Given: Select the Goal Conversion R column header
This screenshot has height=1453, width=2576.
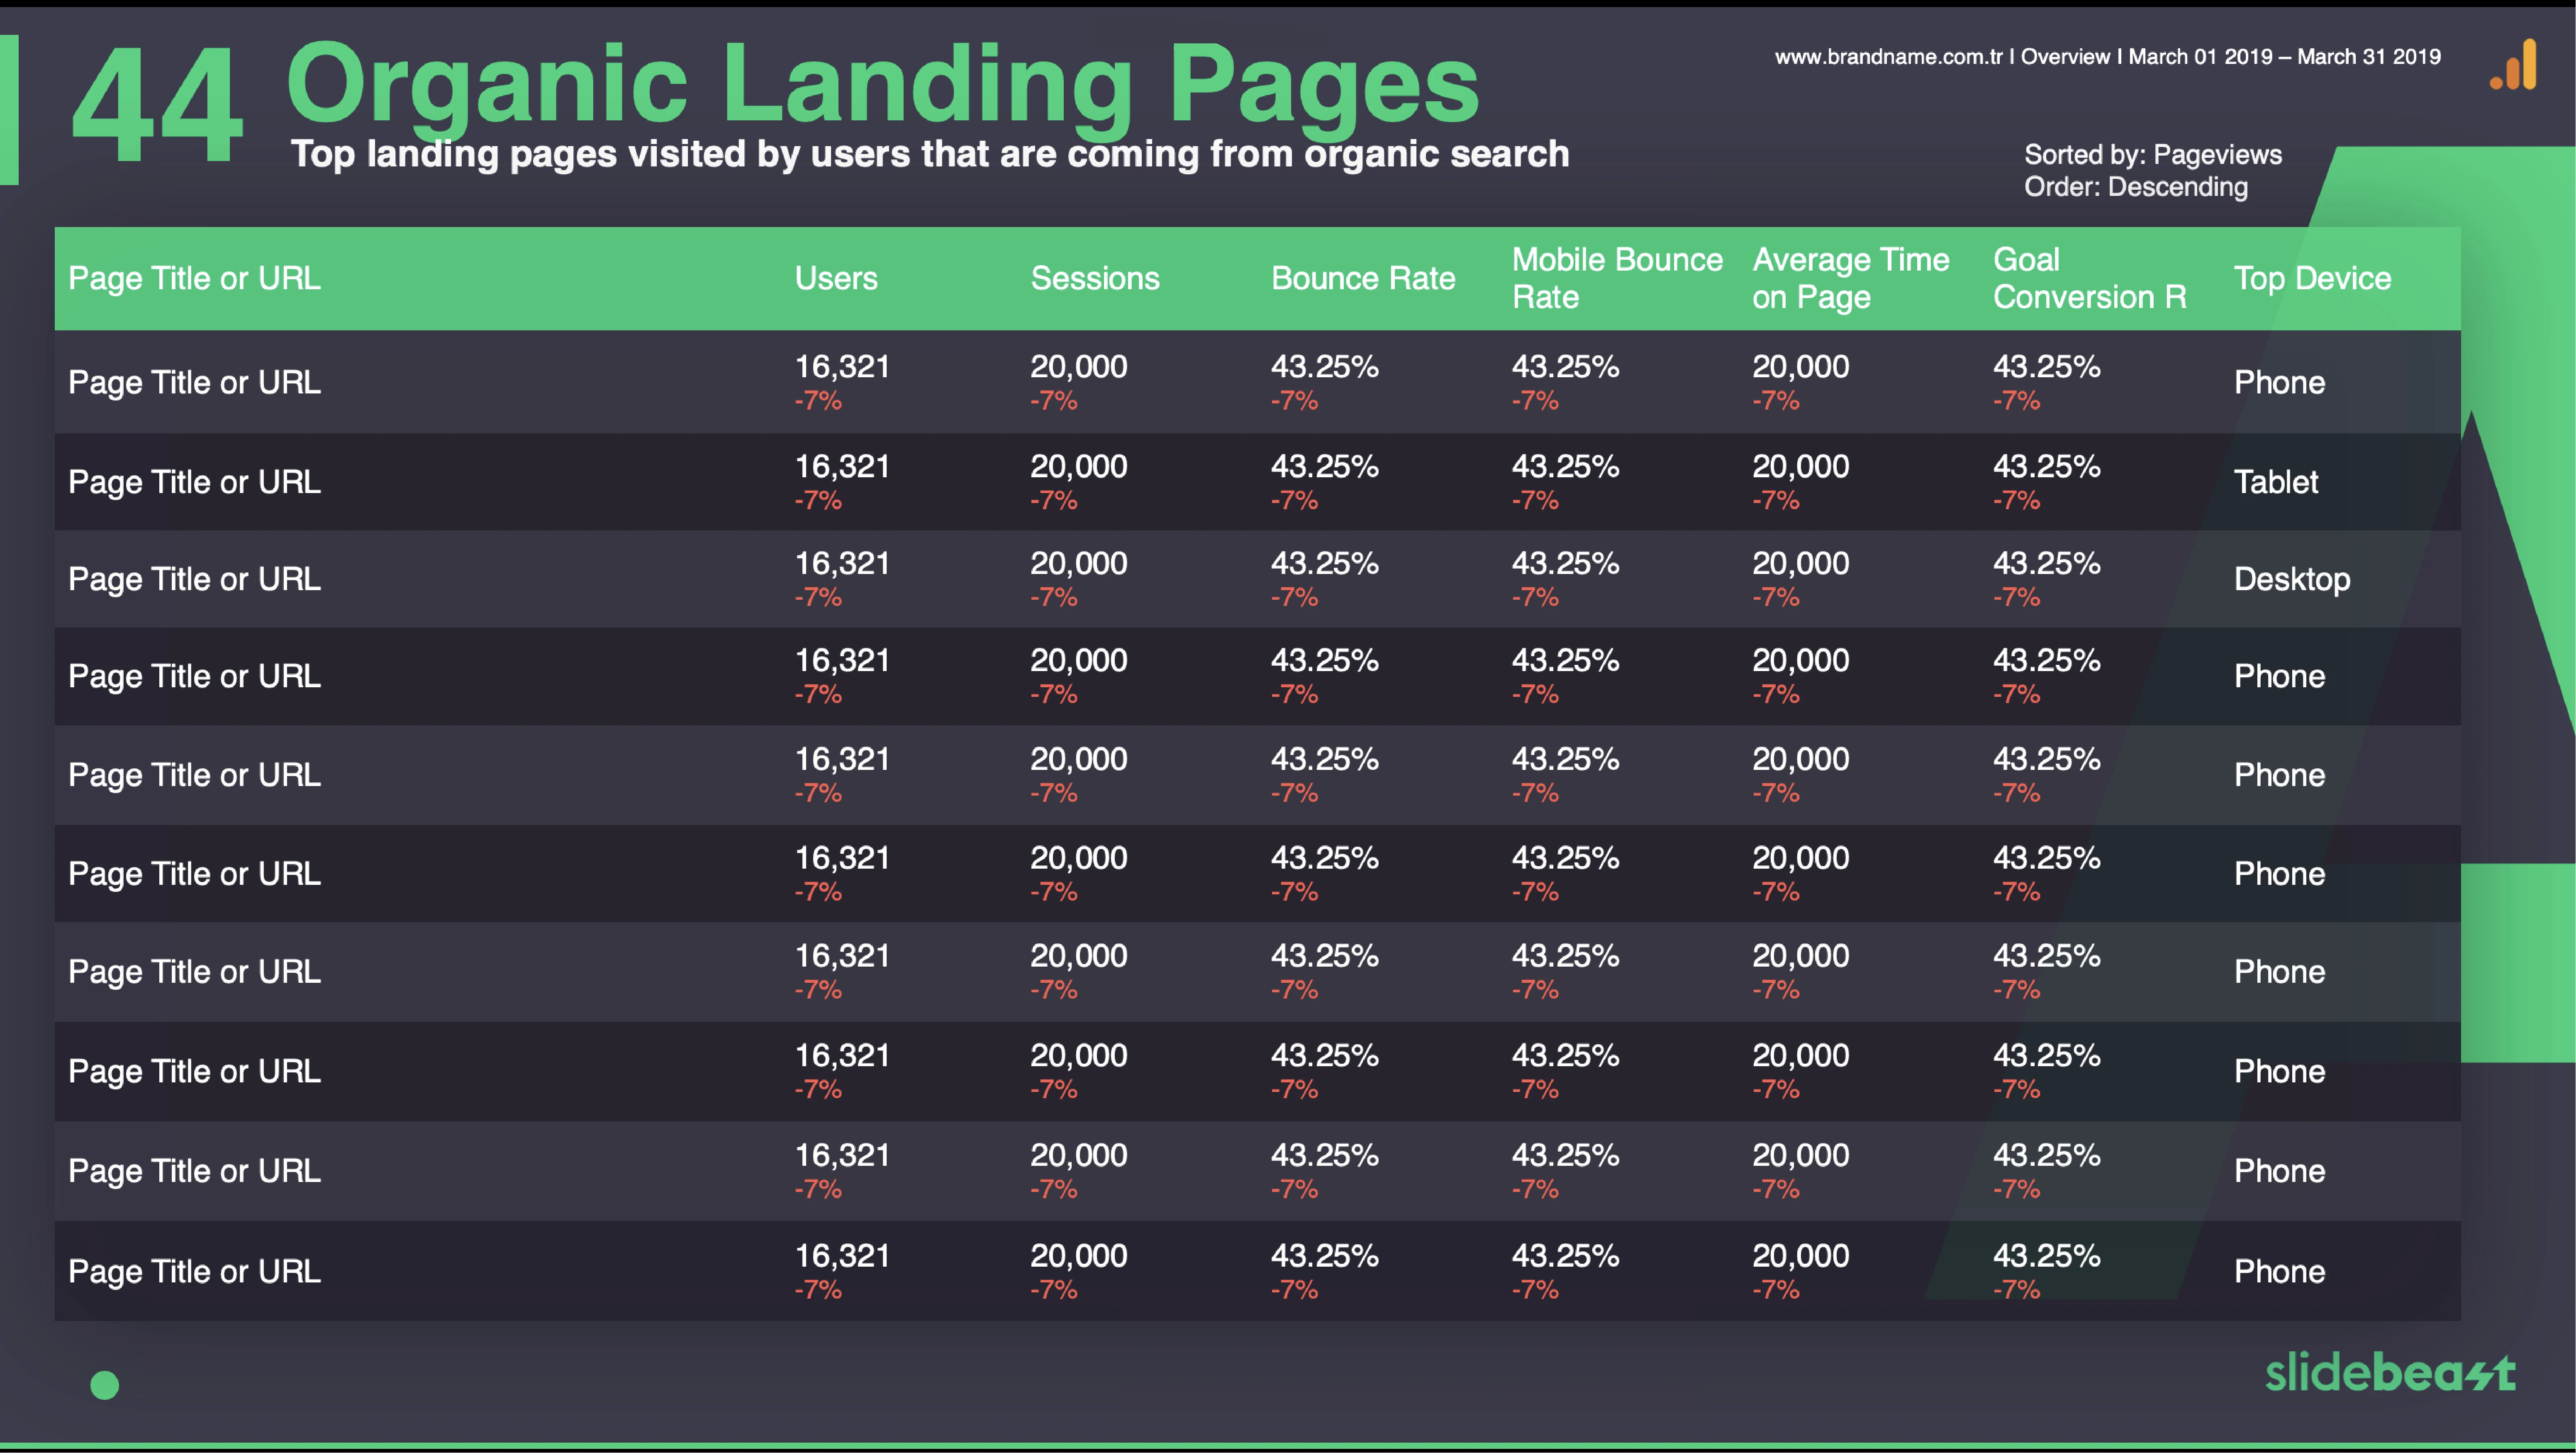Looking at the screenshot, I should [2090, 278].
